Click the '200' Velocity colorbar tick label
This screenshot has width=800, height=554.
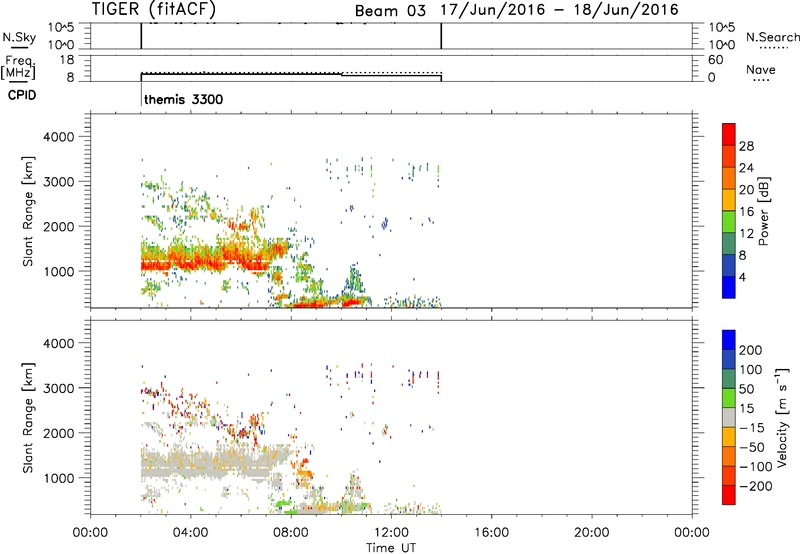pyautogui.click(x=751, y=350)
